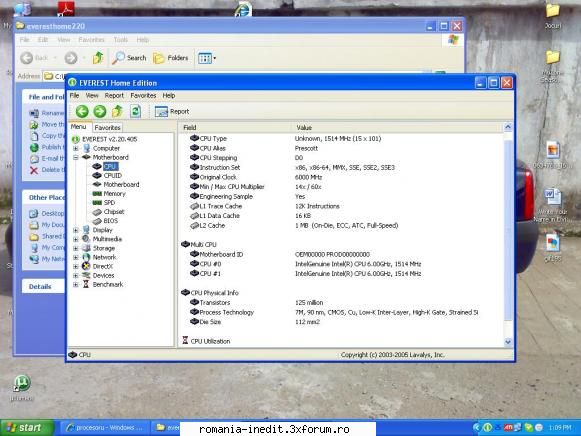581x436 pixels.
Task: Click the CPU Type row
Action: tap(341, 139)
